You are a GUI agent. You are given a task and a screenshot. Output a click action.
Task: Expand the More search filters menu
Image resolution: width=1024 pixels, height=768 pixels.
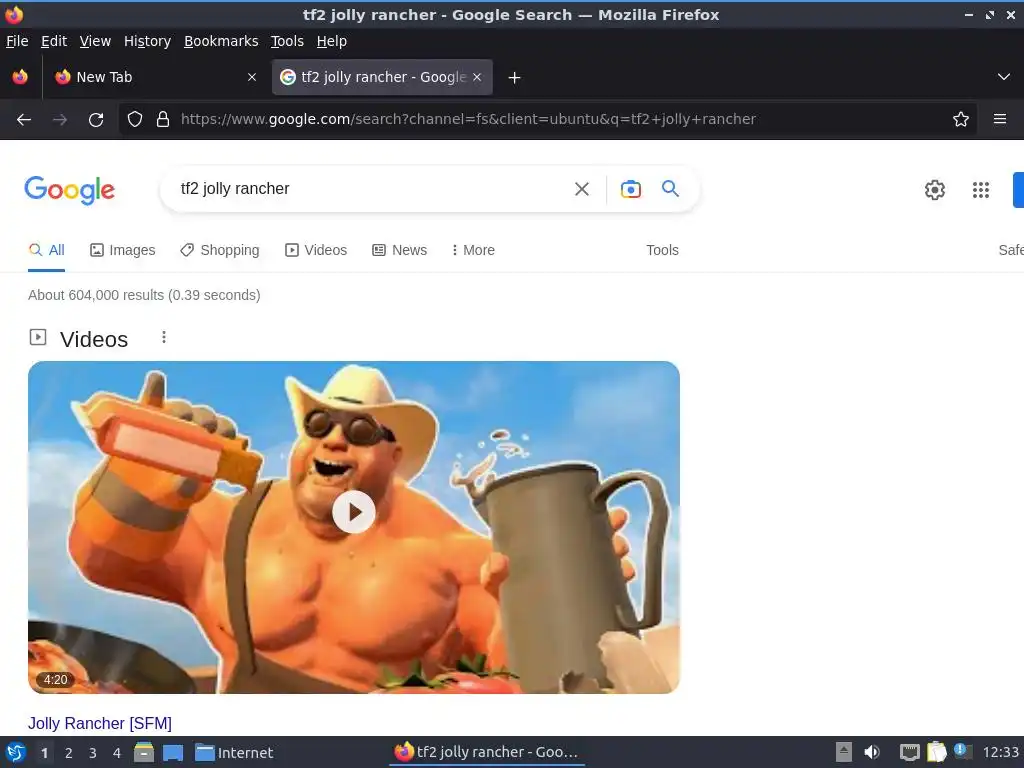pyautogui.click(x=473, y=250)
